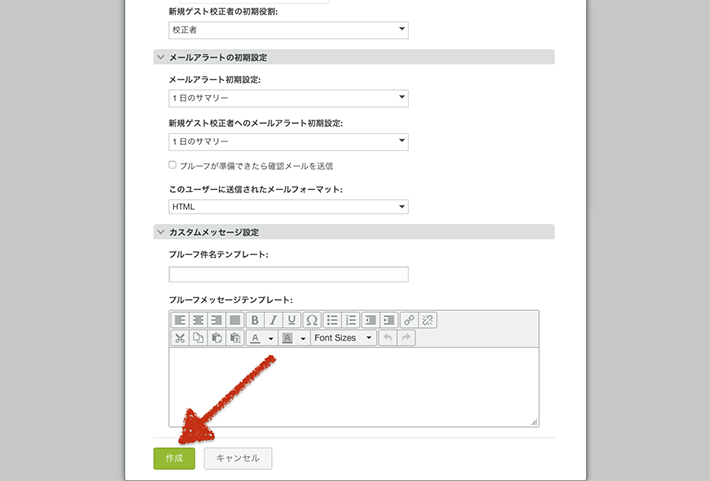Click the green 作成 button
The width and height of the screenshot is (710, 481).
click(174, 458)
